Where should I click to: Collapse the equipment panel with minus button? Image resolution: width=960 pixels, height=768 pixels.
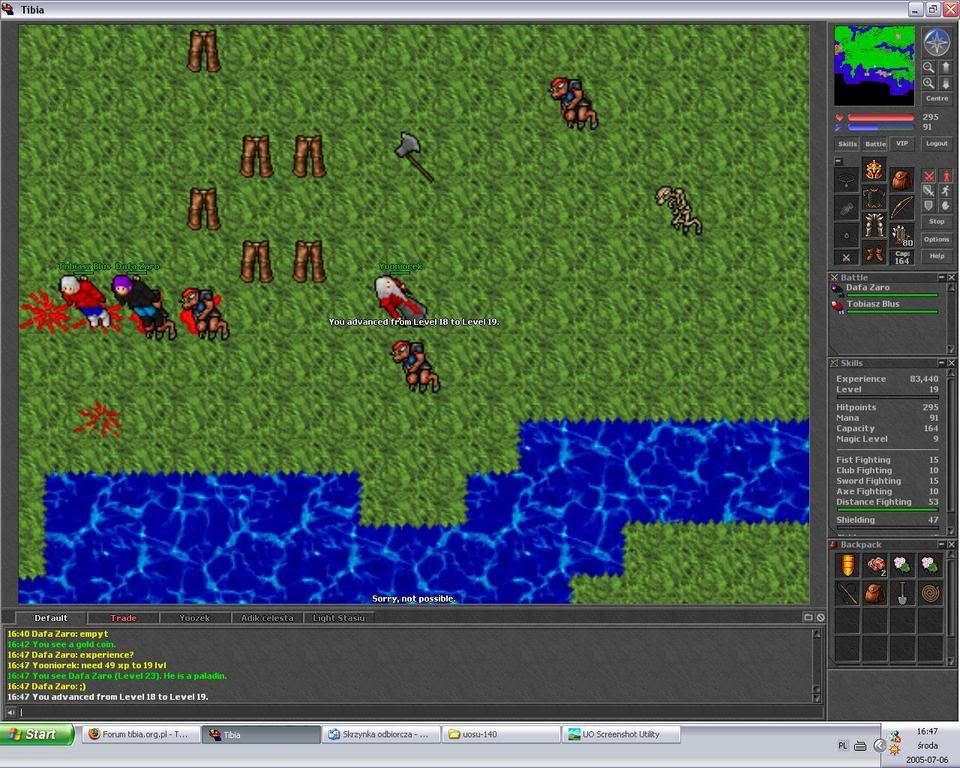839,161
